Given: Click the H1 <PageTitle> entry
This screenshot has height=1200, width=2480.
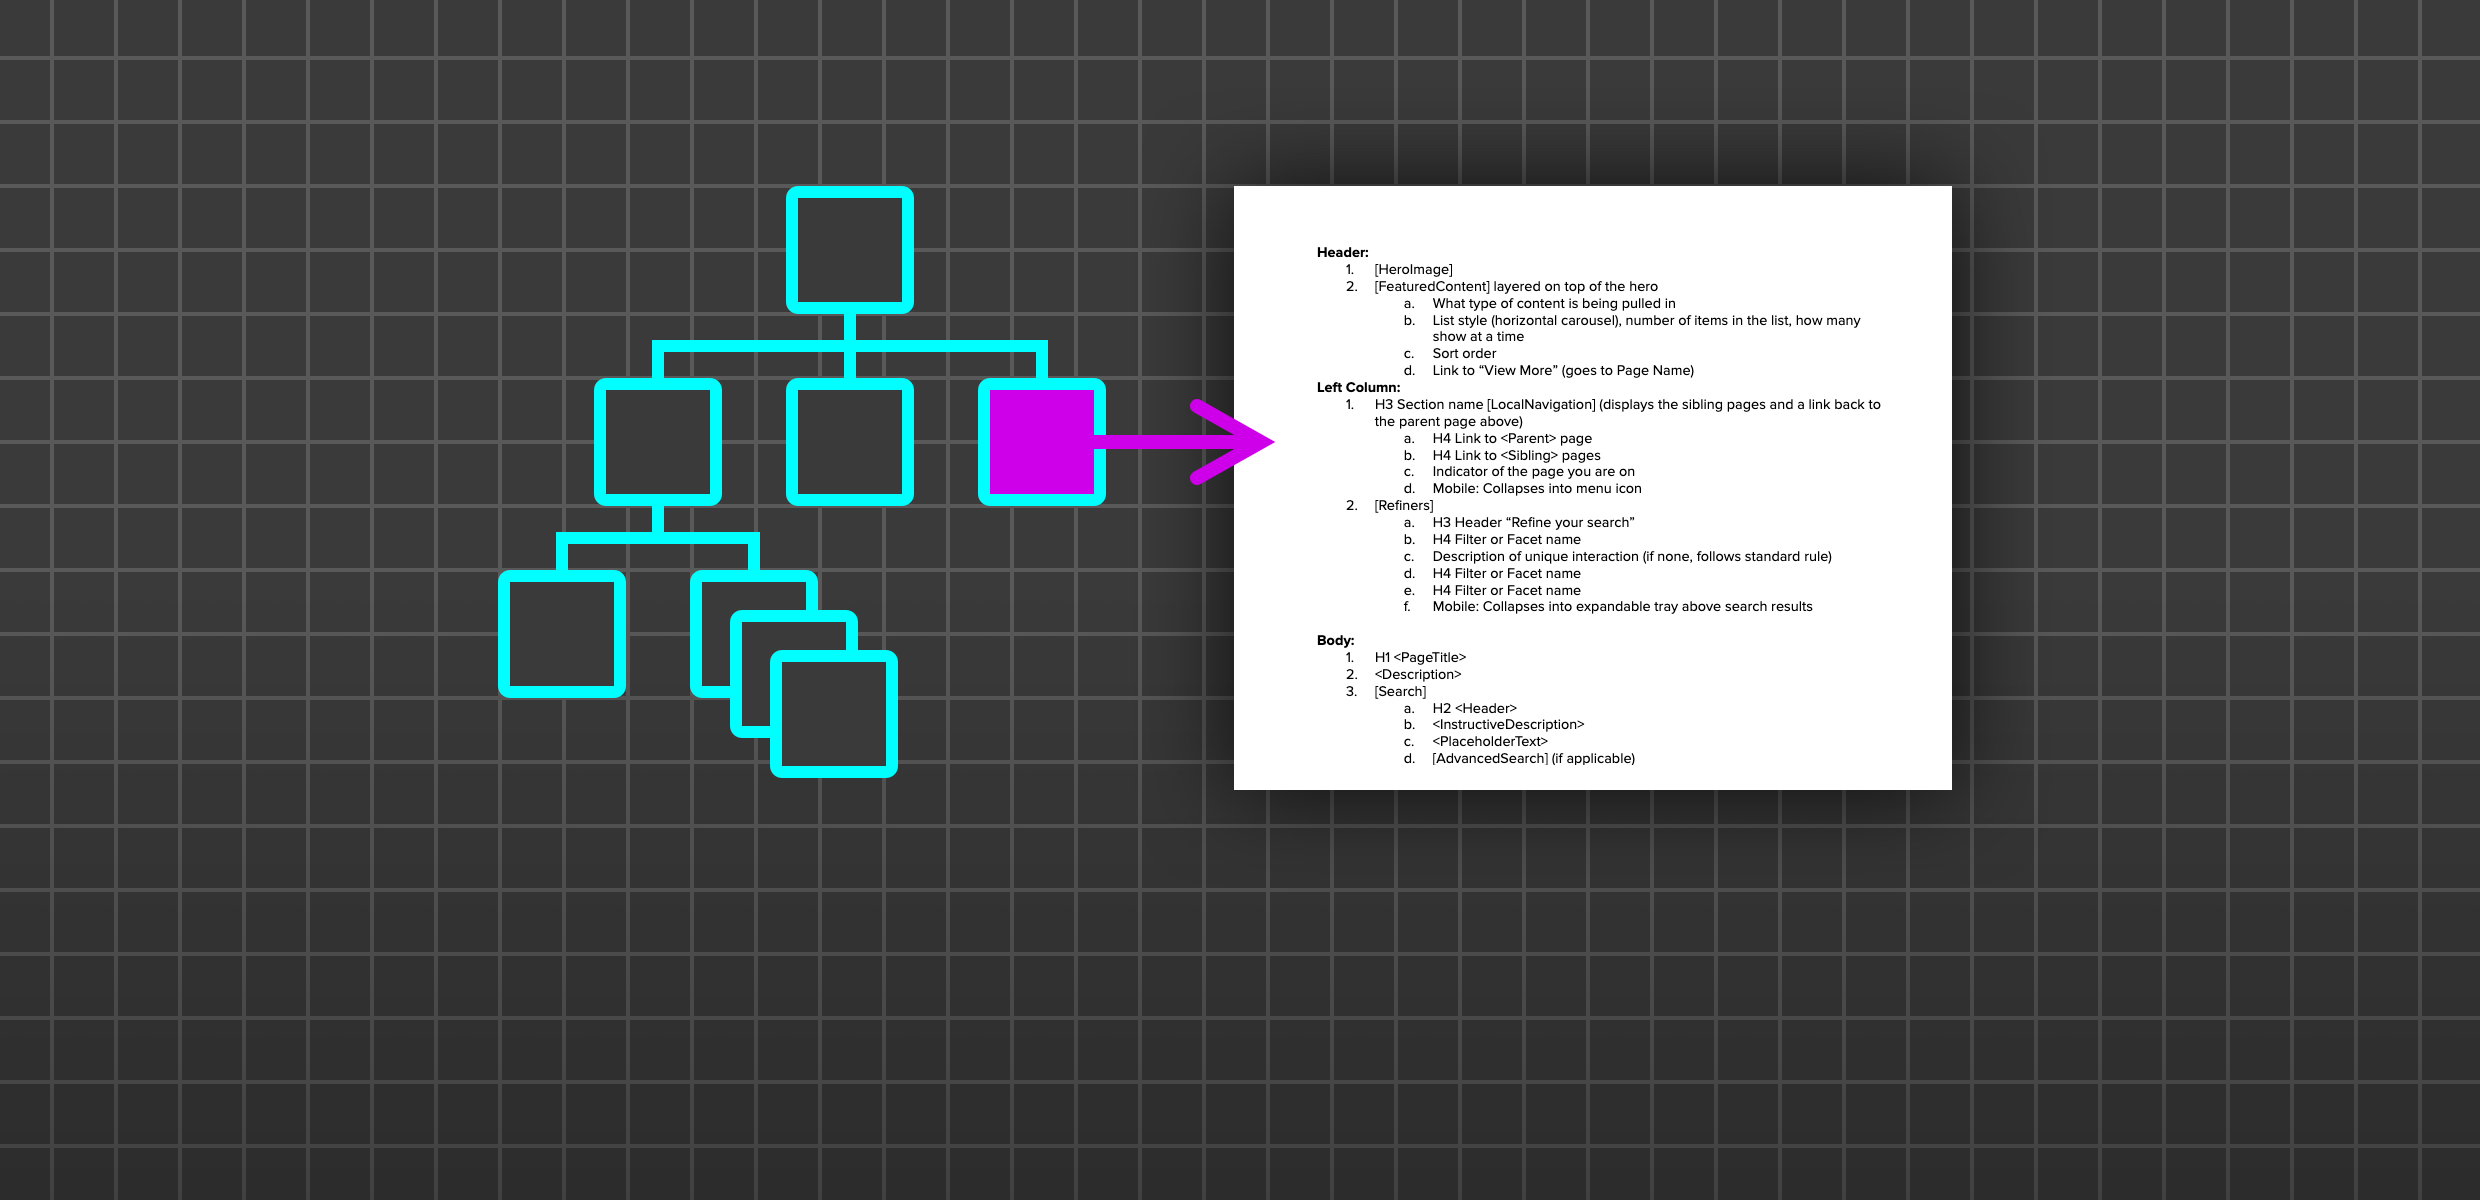Looking at the screenshot, I should [1420, 657].
